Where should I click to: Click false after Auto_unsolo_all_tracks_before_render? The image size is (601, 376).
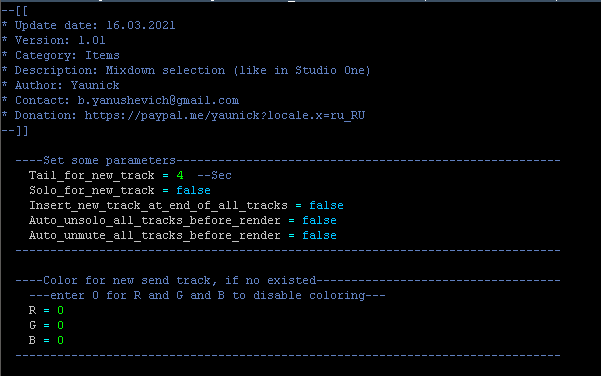[x=319, y=220]
